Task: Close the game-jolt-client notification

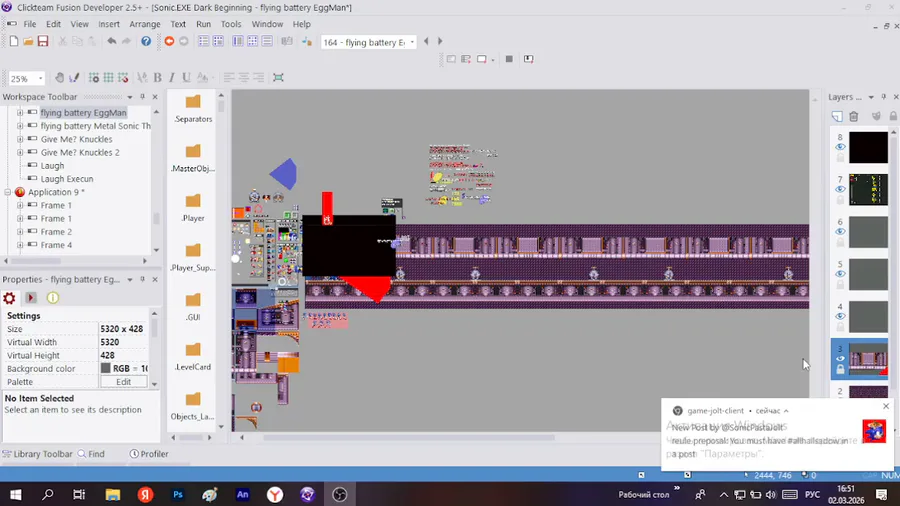Action: (x=886, y=406)
